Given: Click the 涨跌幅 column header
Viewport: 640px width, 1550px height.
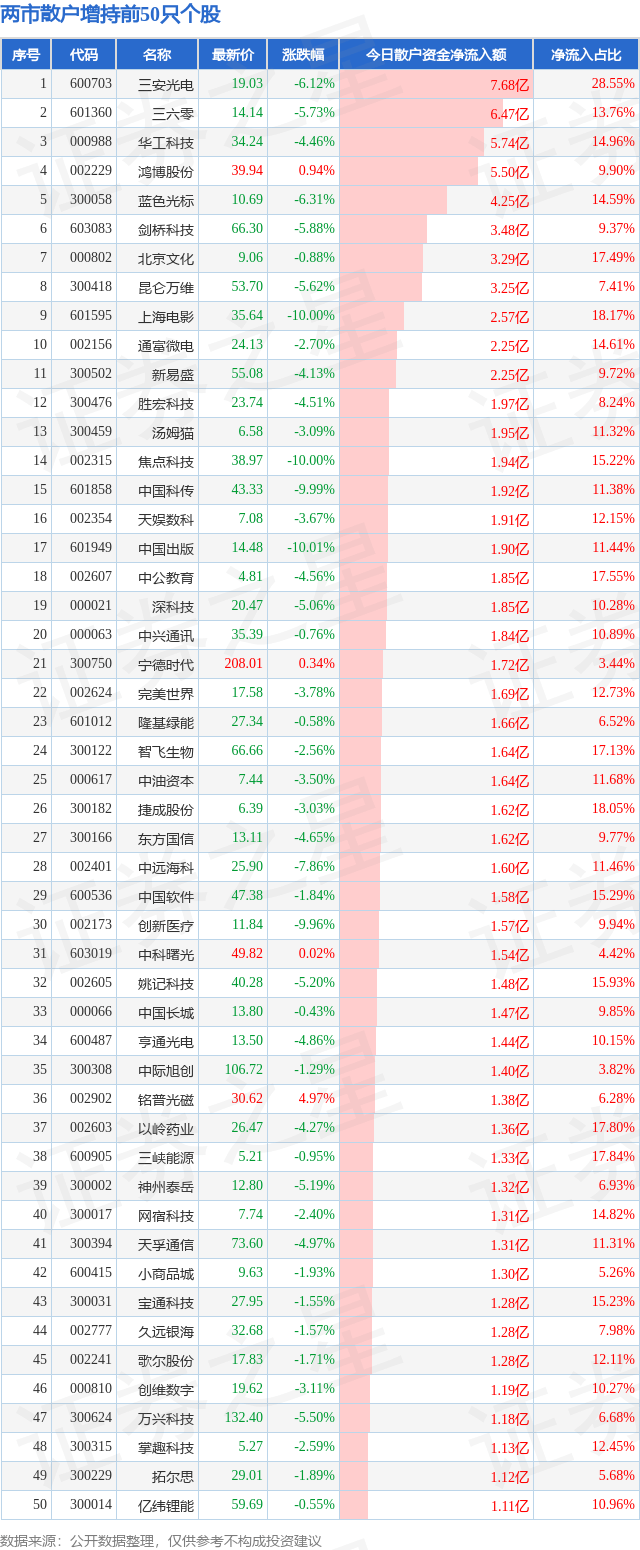Looking at the screenshot, I should coord(303,55).
